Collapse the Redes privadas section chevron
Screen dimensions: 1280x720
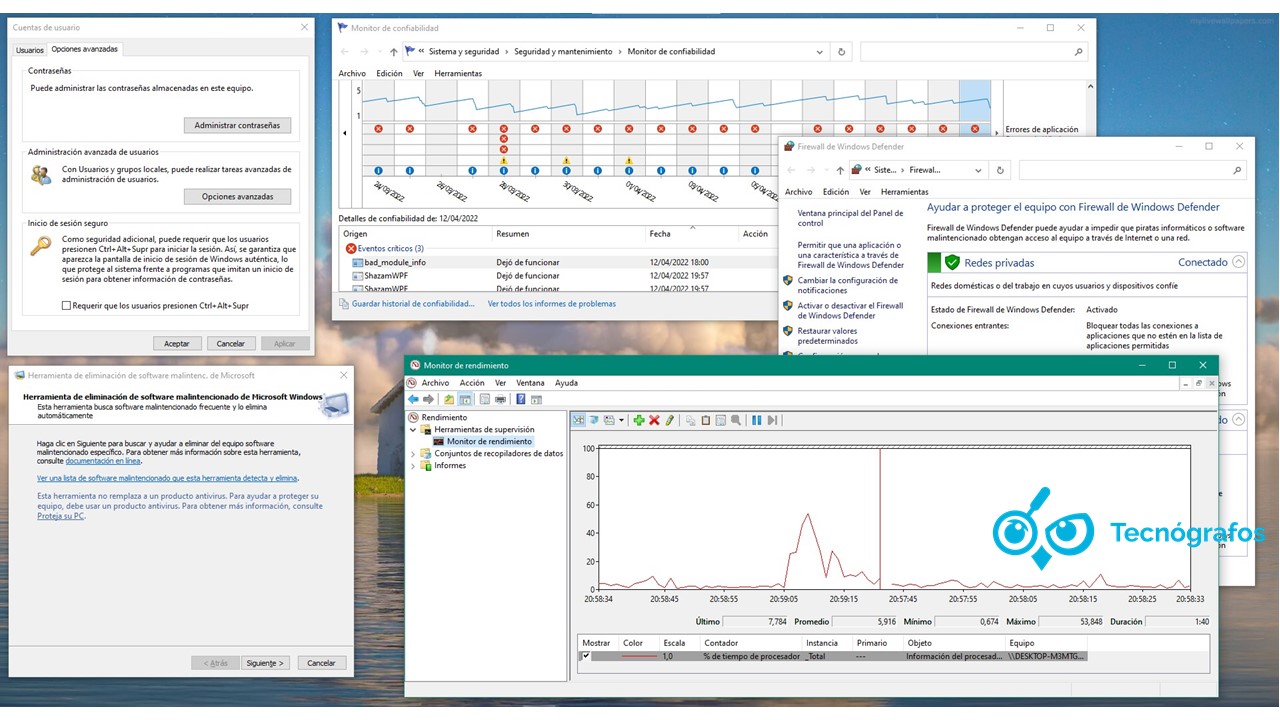(x=1239, y=262)
